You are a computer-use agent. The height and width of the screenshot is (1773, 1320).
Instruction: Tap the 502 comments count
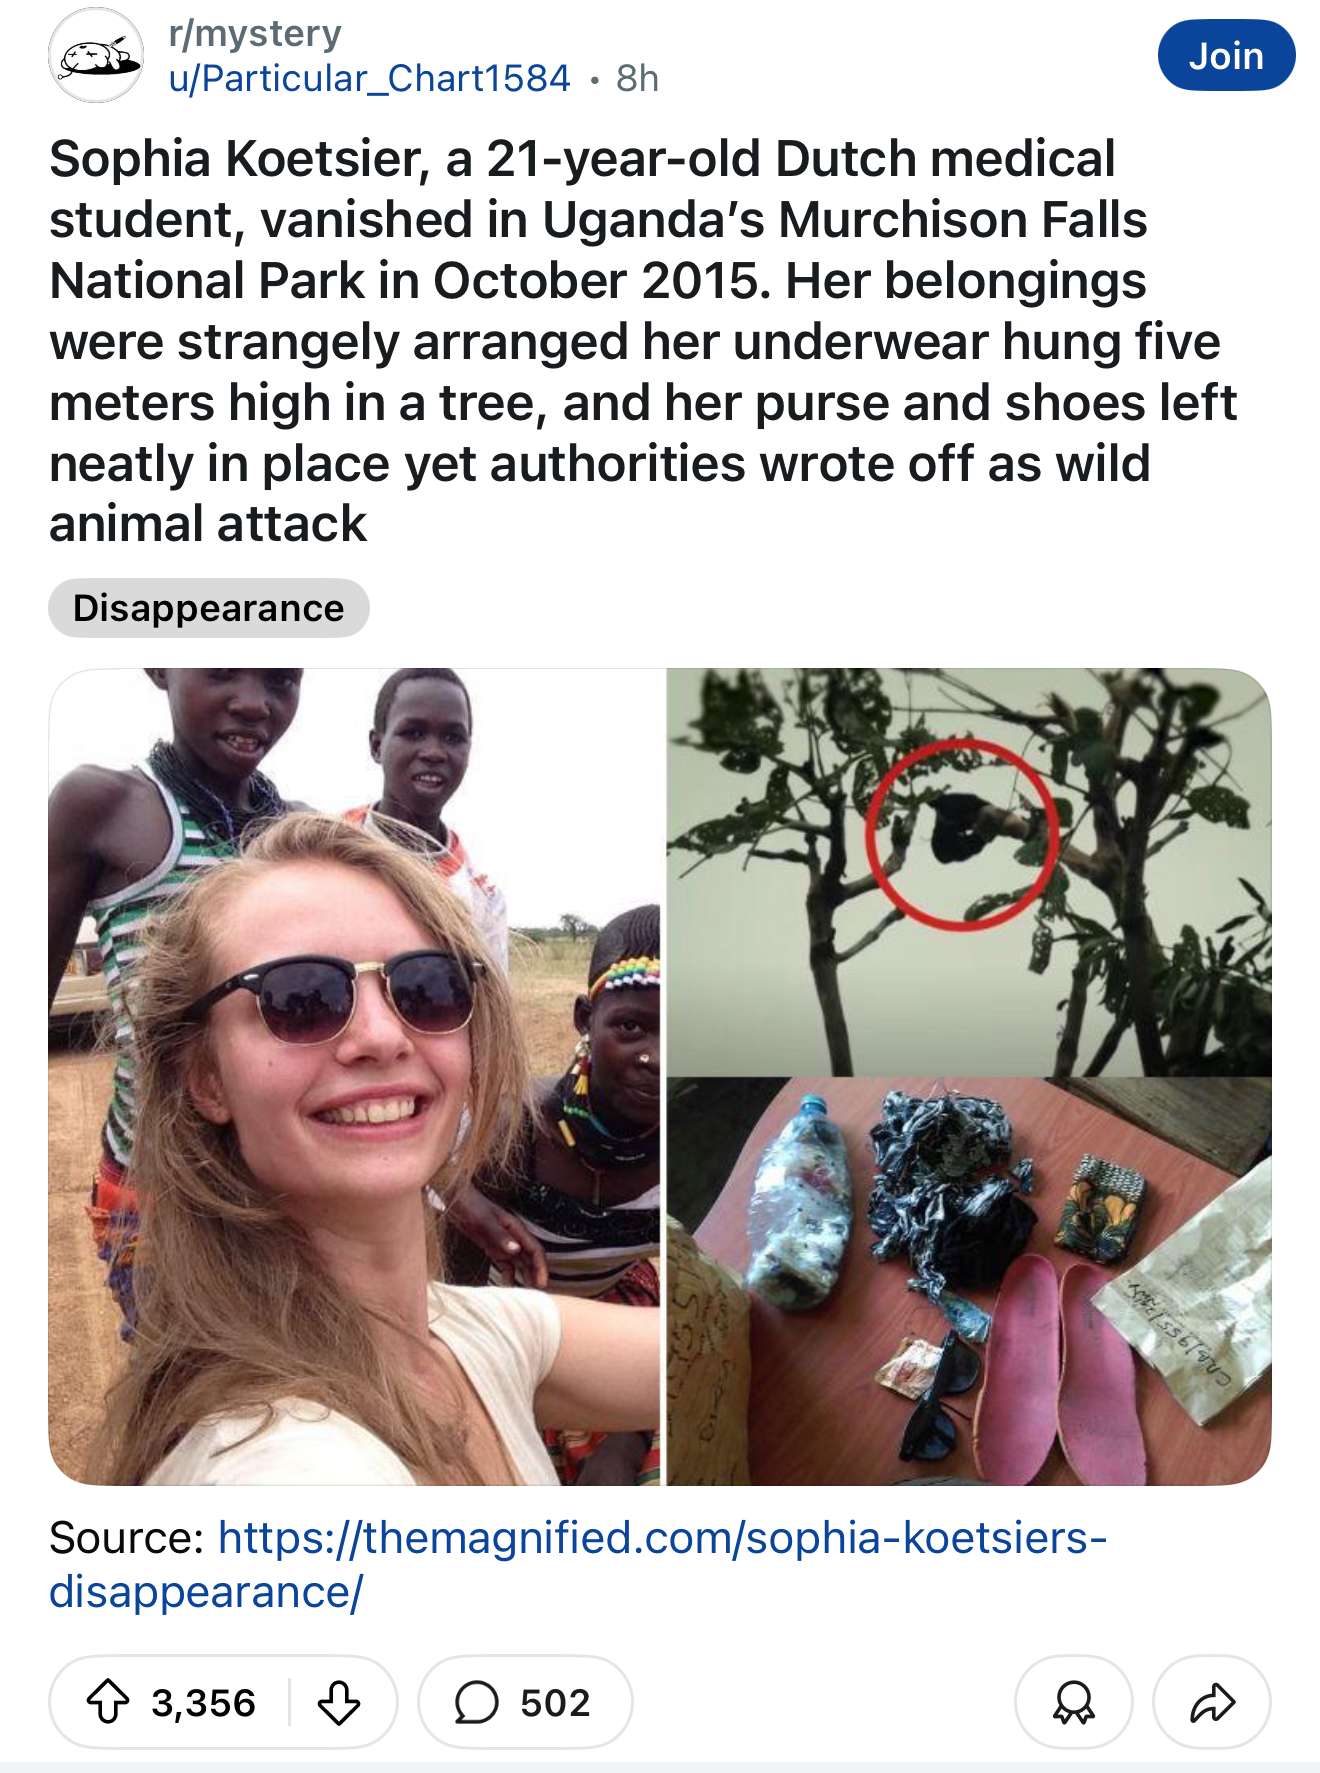click(x=555, y=1703)
